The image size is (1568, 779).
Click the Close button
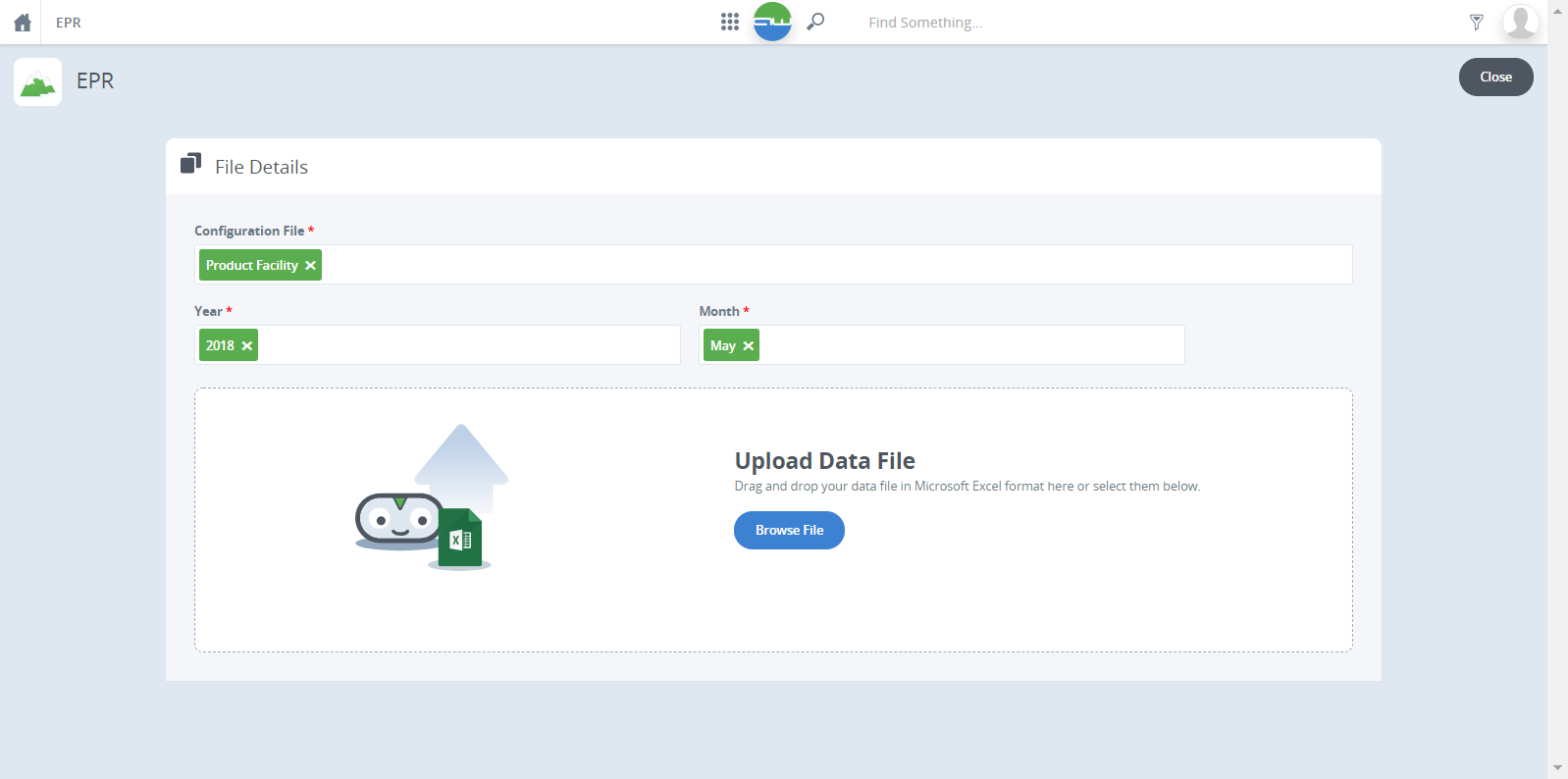click(1495, 77)
